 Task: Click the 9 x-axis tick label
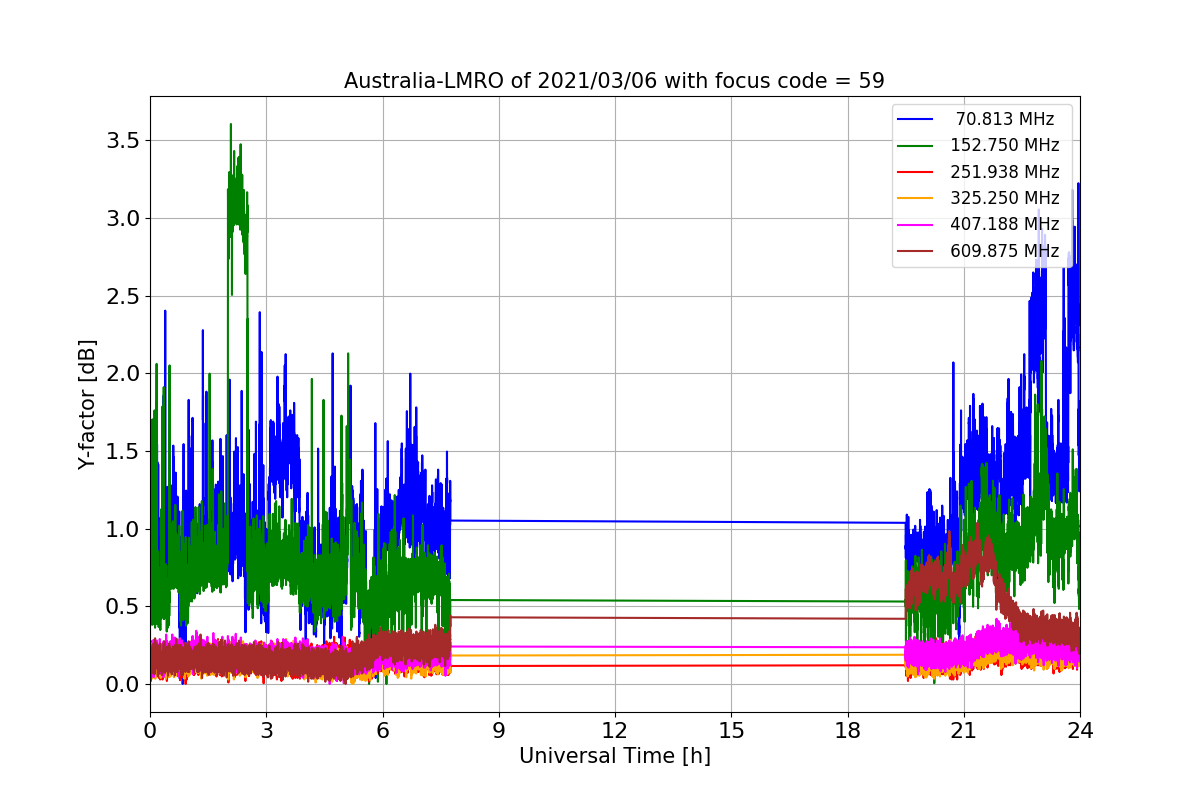pyautogui.click(x=499, y=731)
